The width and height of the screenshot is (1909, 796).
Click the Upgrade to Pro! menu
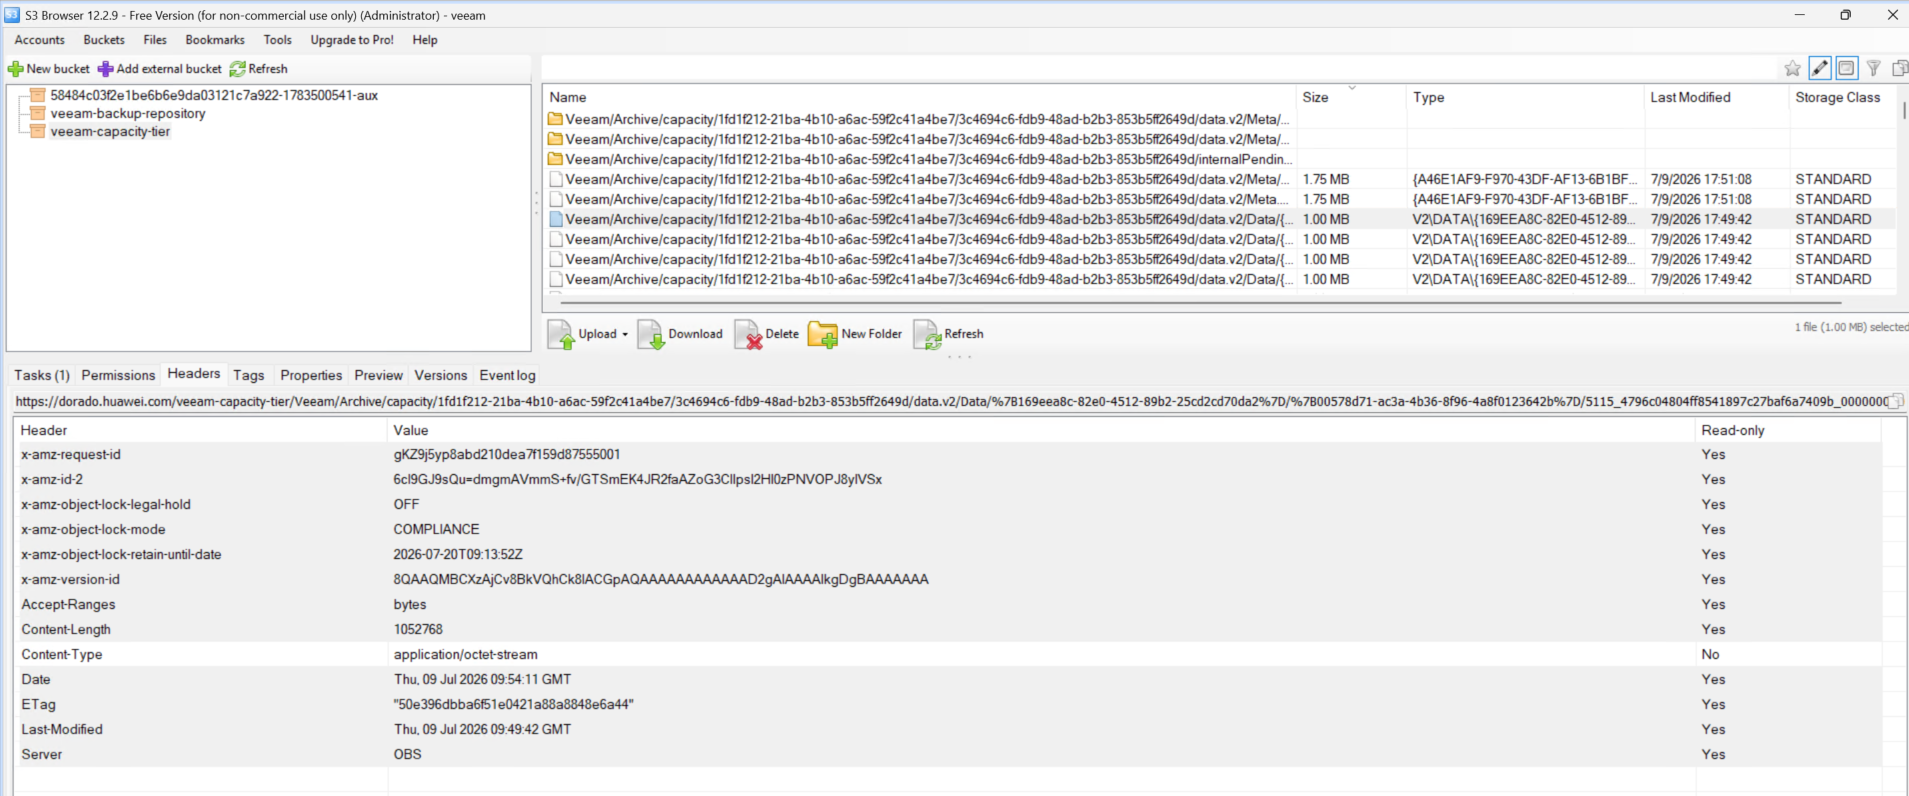pos(352,40)
